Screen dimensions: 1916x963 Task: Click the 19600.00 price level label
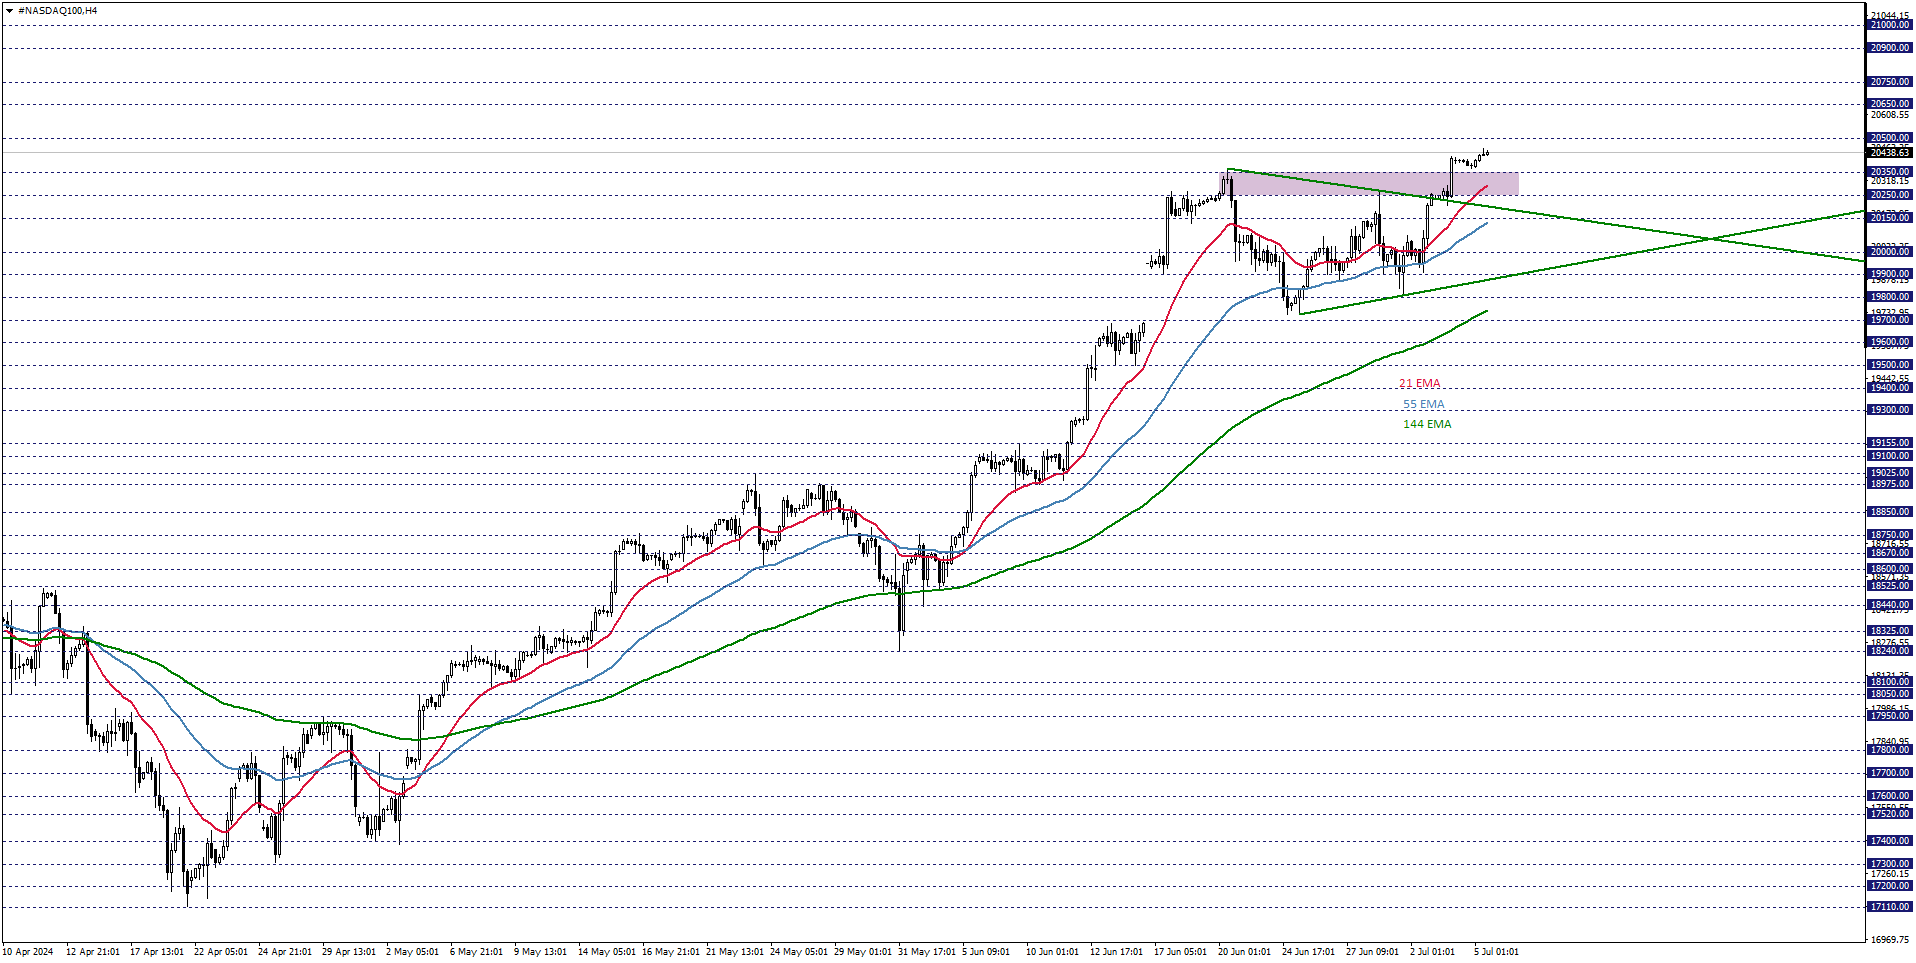coord(1890,342)
